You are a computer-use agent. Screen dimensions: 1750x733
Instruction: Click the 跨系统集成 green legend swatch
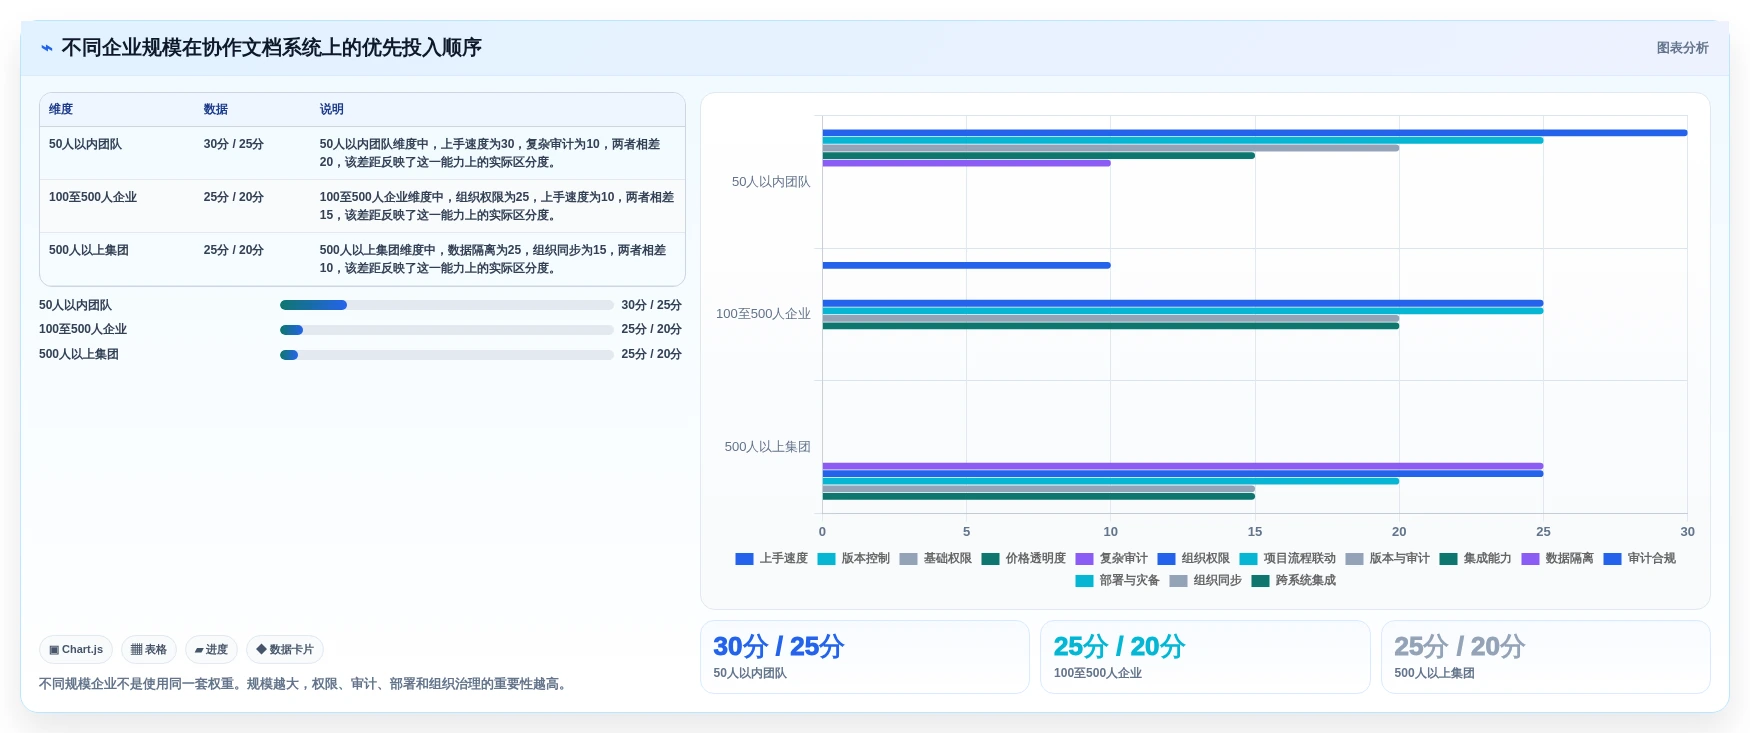click(1260, 581)
